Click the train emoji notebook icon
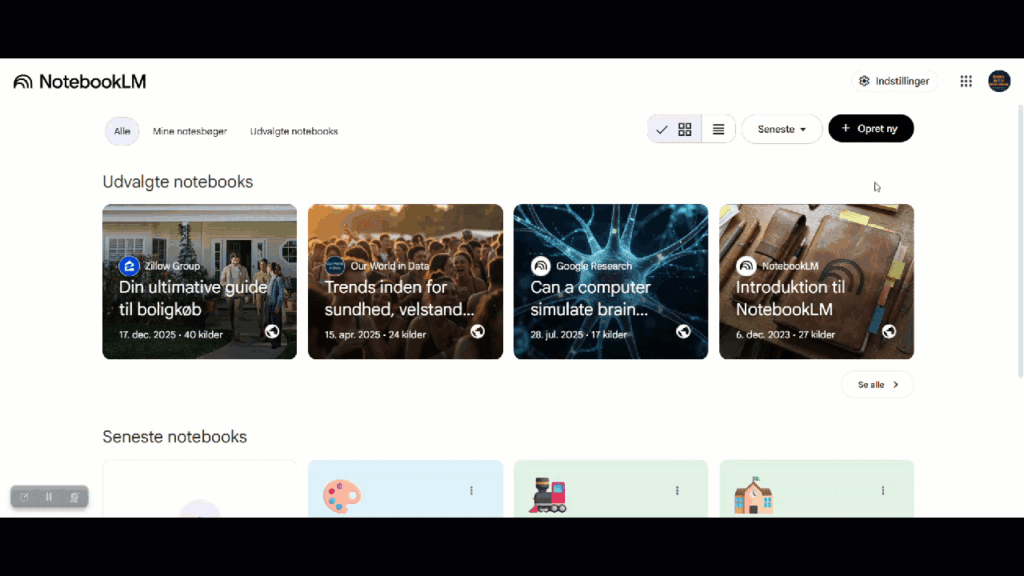 coord(548,495)
